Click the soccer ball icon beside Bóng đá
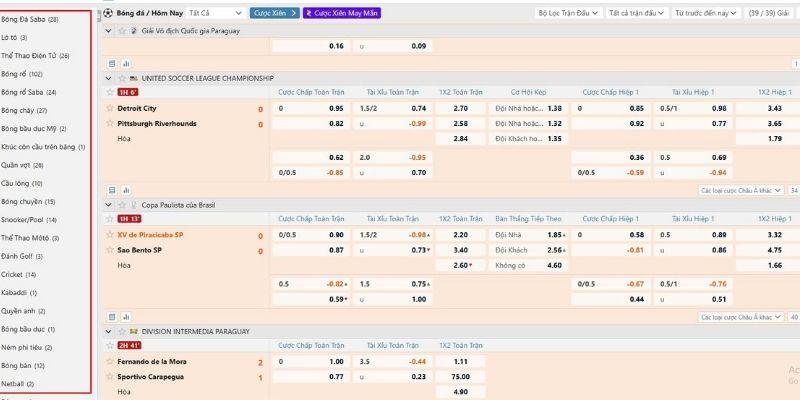This screenshot has width=800, height=400. tap(108, 13)
